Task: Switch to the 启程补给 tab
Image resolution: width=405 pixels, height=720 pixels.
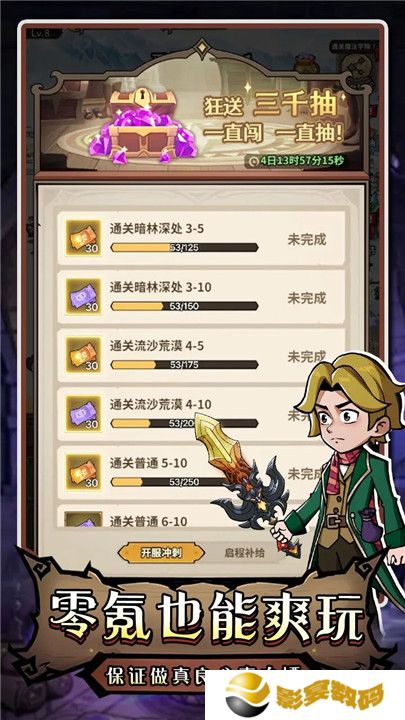Action: pos(244,552)
